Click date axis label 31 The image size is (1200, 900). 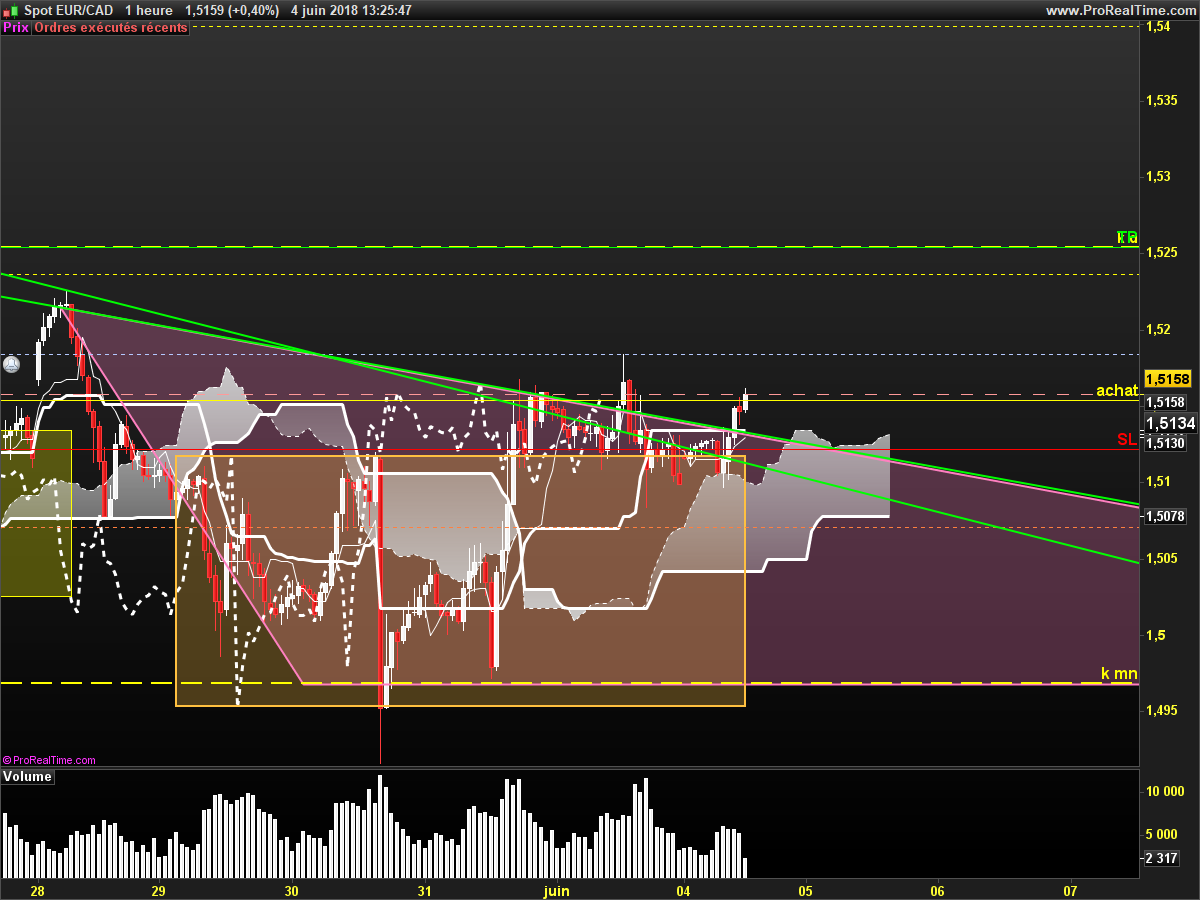(425, 890)
